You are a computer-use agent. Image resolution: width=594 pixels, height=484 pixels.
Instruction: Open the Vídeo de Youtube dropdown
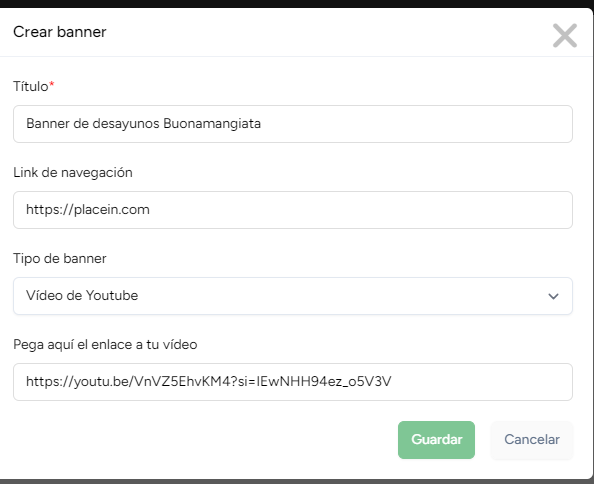[293, 296]
